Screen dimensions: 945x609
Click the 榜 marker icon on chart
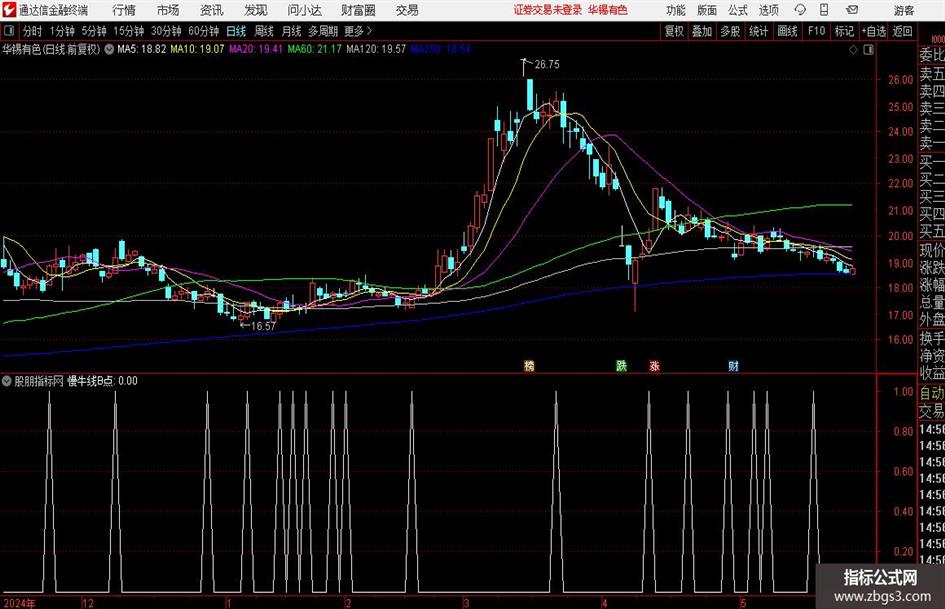point(529,365)
